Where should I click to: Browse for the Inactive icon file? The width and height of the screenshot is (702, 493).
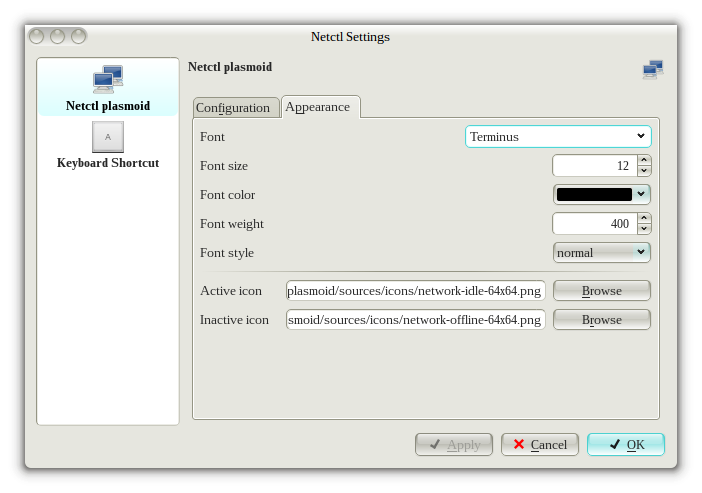coord(601,320)
